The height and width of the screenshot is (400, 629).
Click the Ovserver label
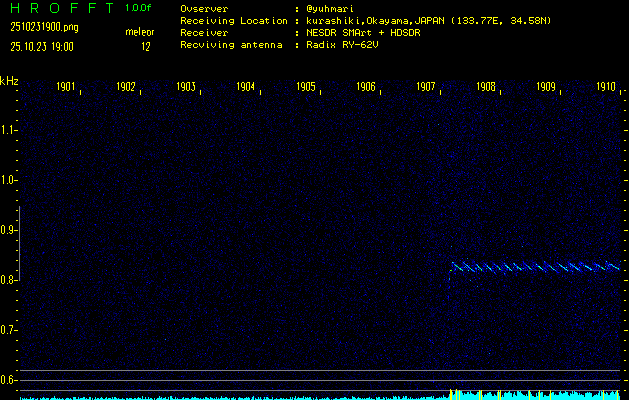pyautogui.click(x=204, y=9)
